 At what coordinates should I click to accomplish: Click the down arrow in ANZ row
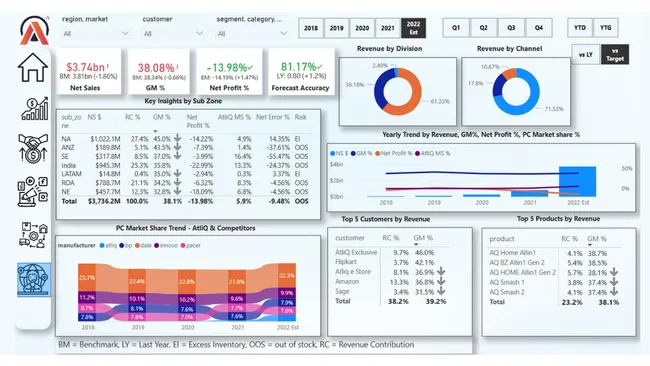(177, 147)
